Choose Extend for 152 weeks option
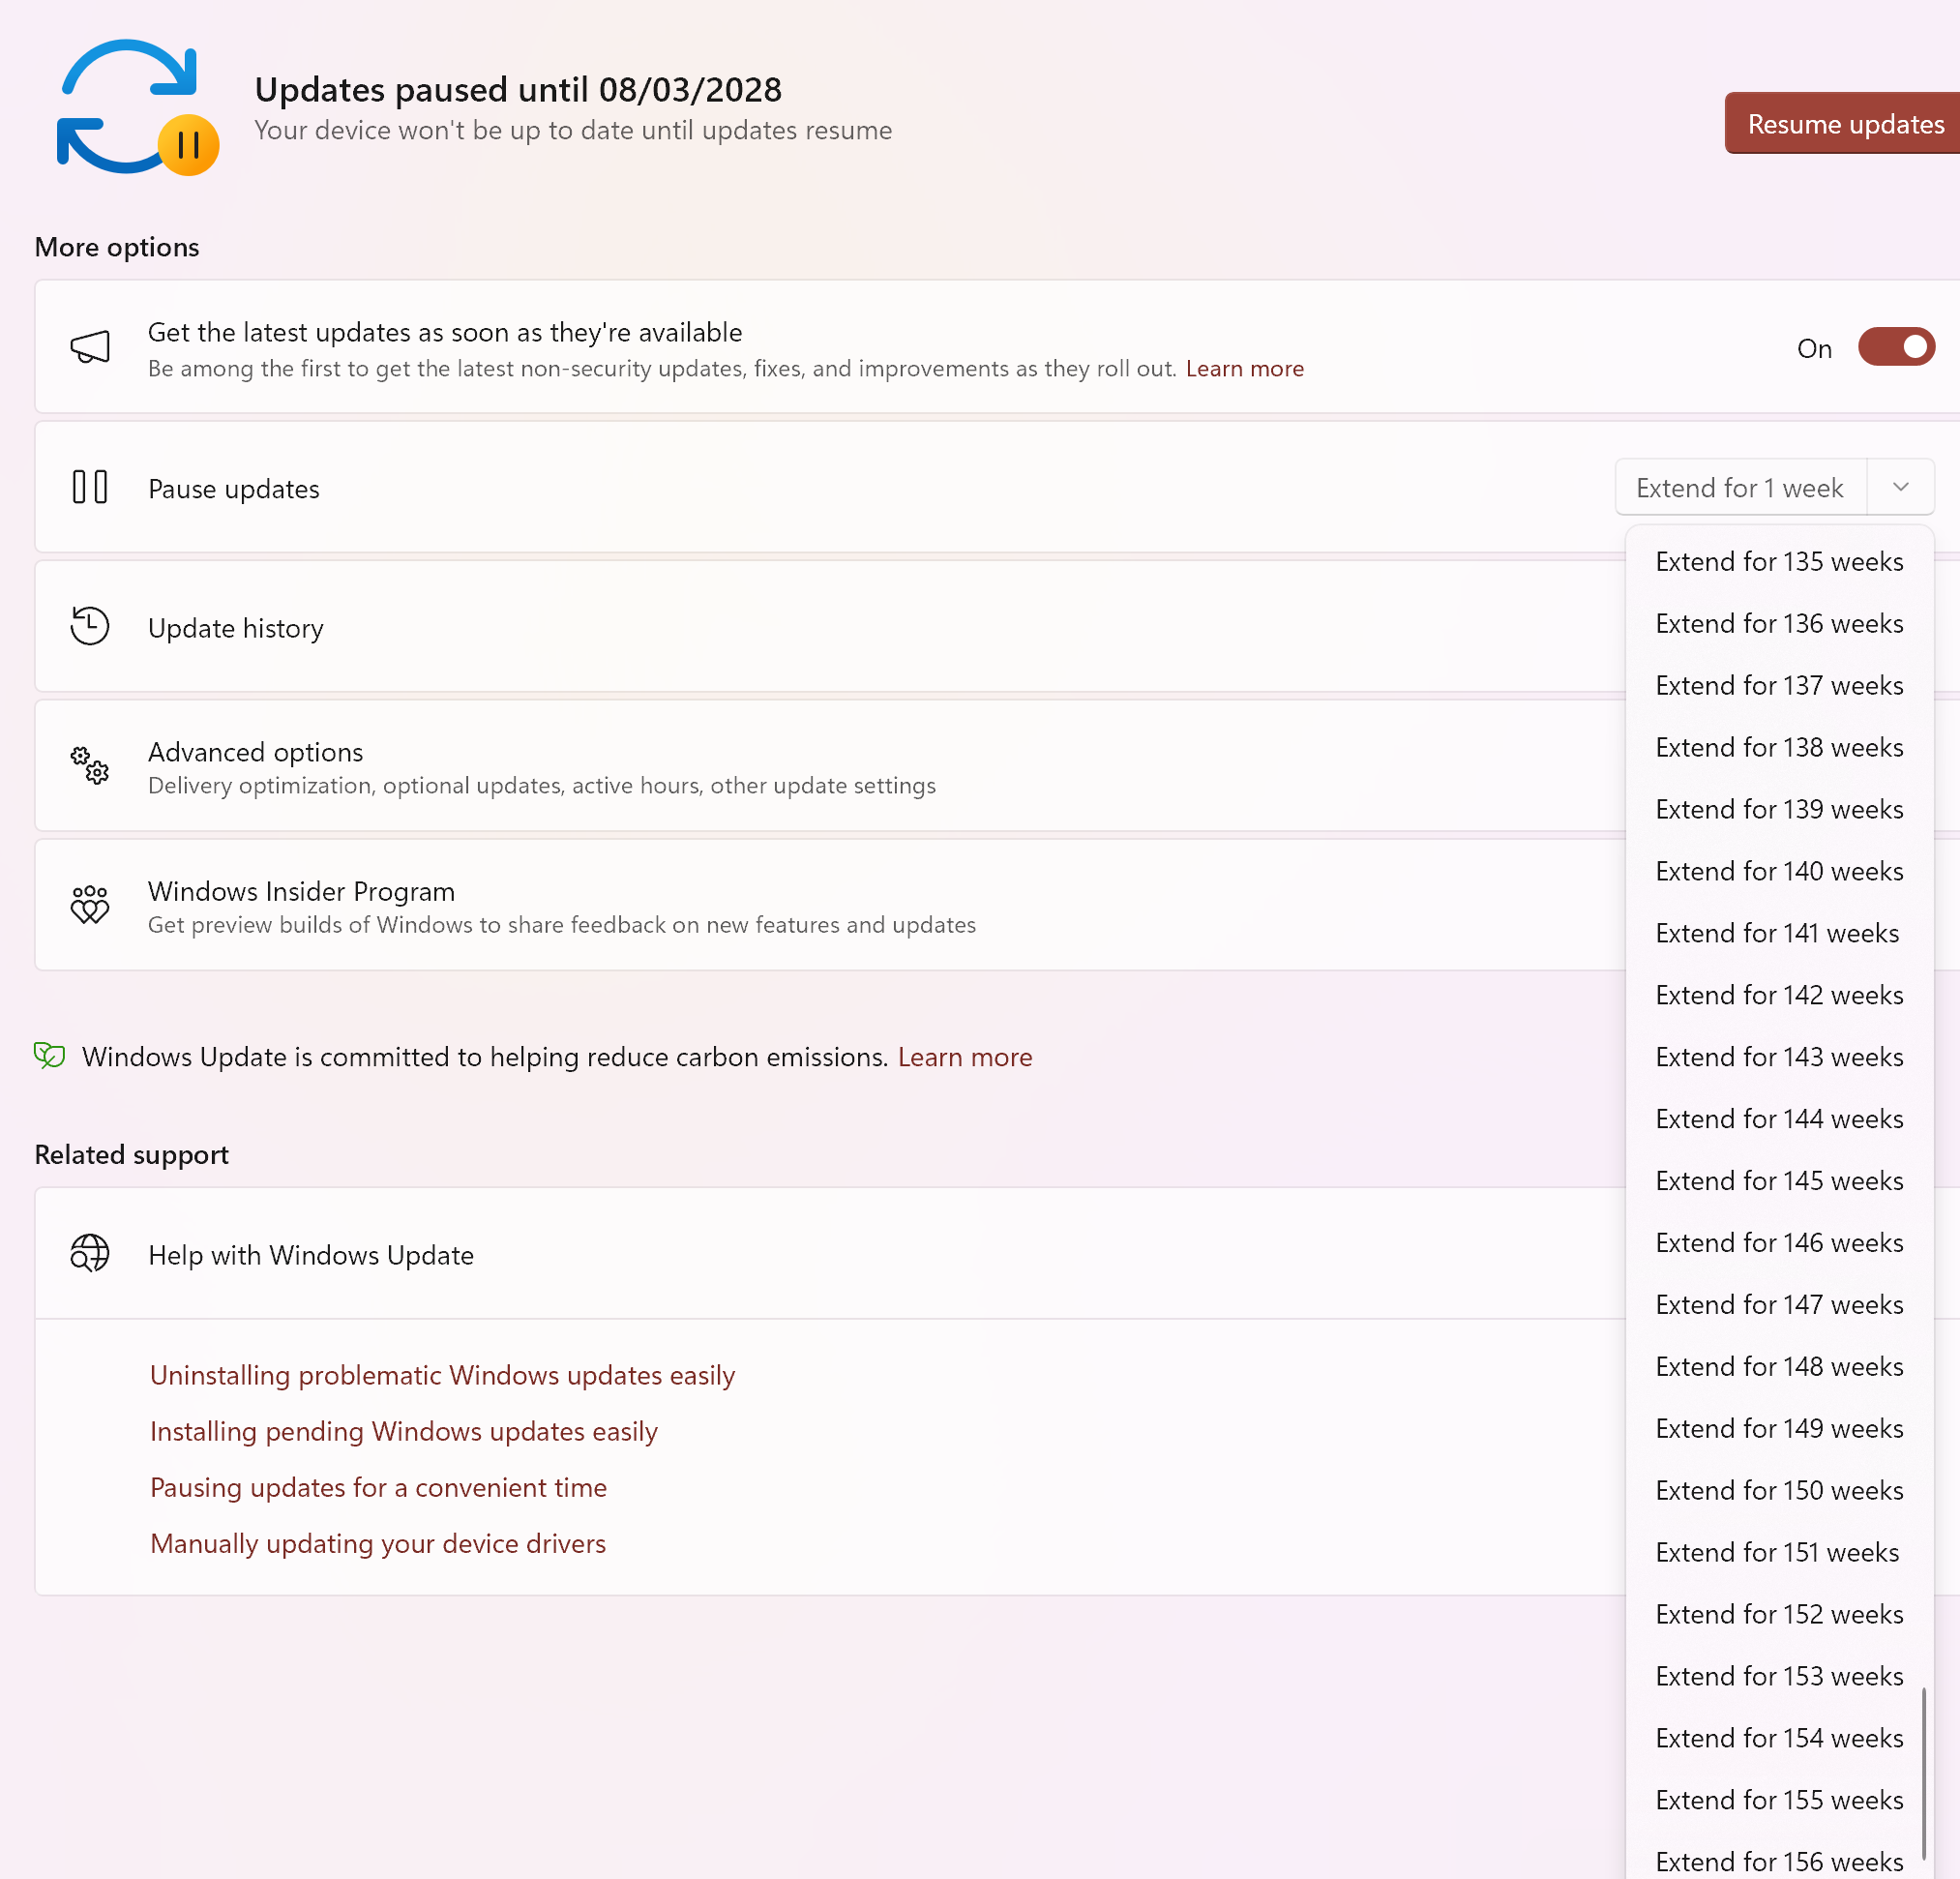The height and width of the screenshot is (1879, 1960). pyautogui.click(x=1778, y=1615)
